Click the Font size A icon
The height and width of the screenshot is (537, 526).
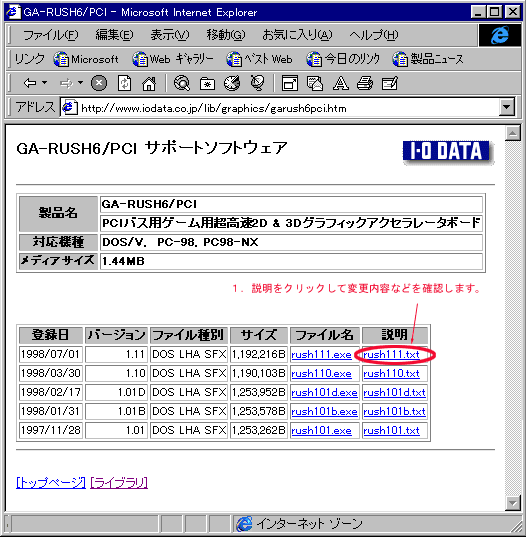coord(340,83)
